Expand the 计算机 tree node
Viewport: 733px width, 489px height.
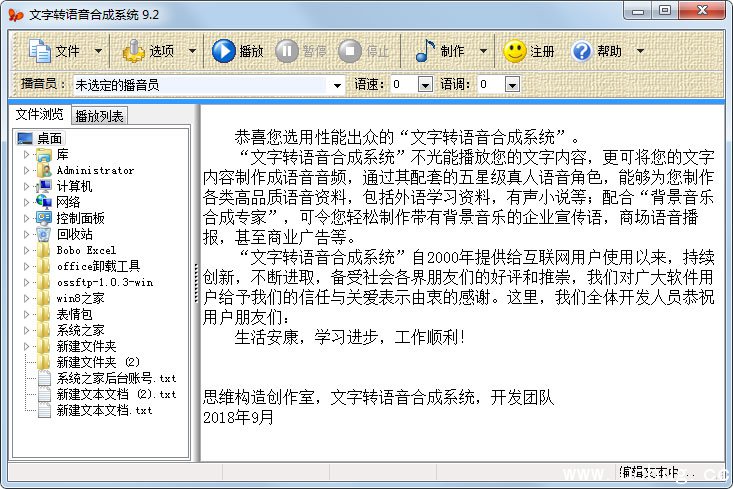click(x=27, y=186)
